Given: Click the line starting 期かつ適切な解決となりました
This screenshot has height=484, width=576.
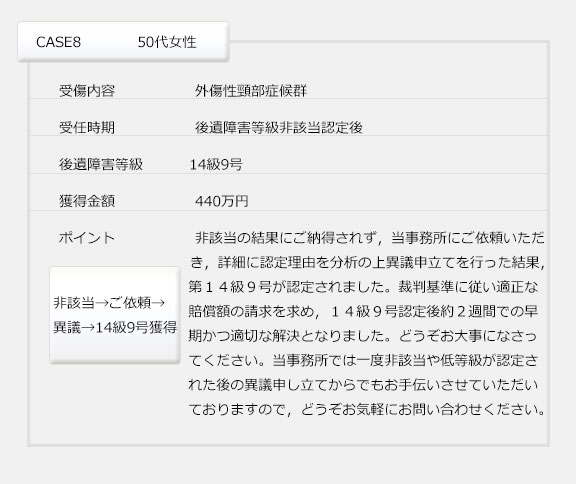Looking at the screenshot, I should [x=363, y=336].
